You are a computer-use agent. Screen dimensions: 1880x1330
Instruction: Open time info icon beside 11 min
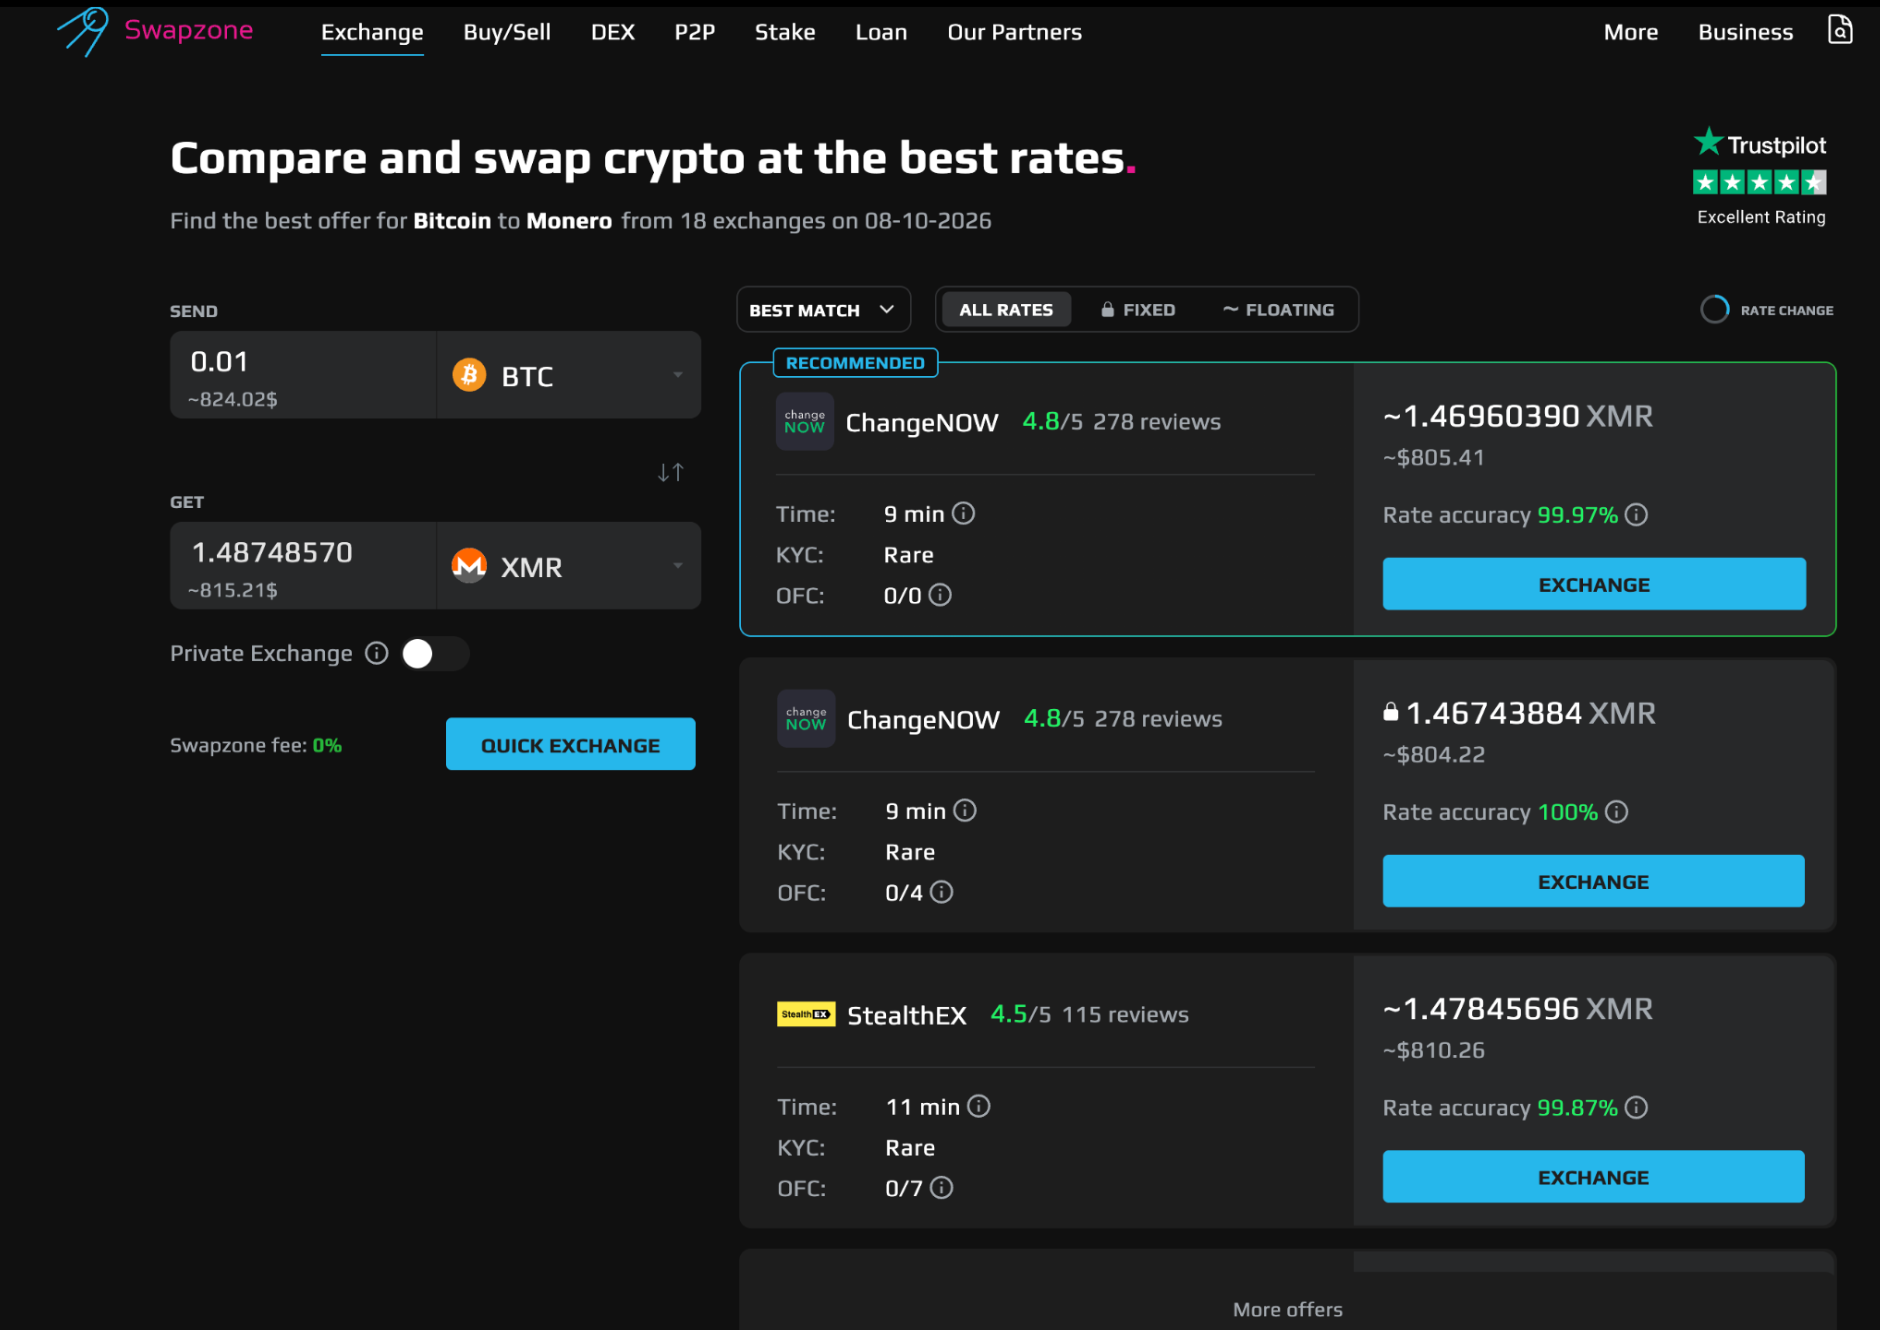point(979,1106)
